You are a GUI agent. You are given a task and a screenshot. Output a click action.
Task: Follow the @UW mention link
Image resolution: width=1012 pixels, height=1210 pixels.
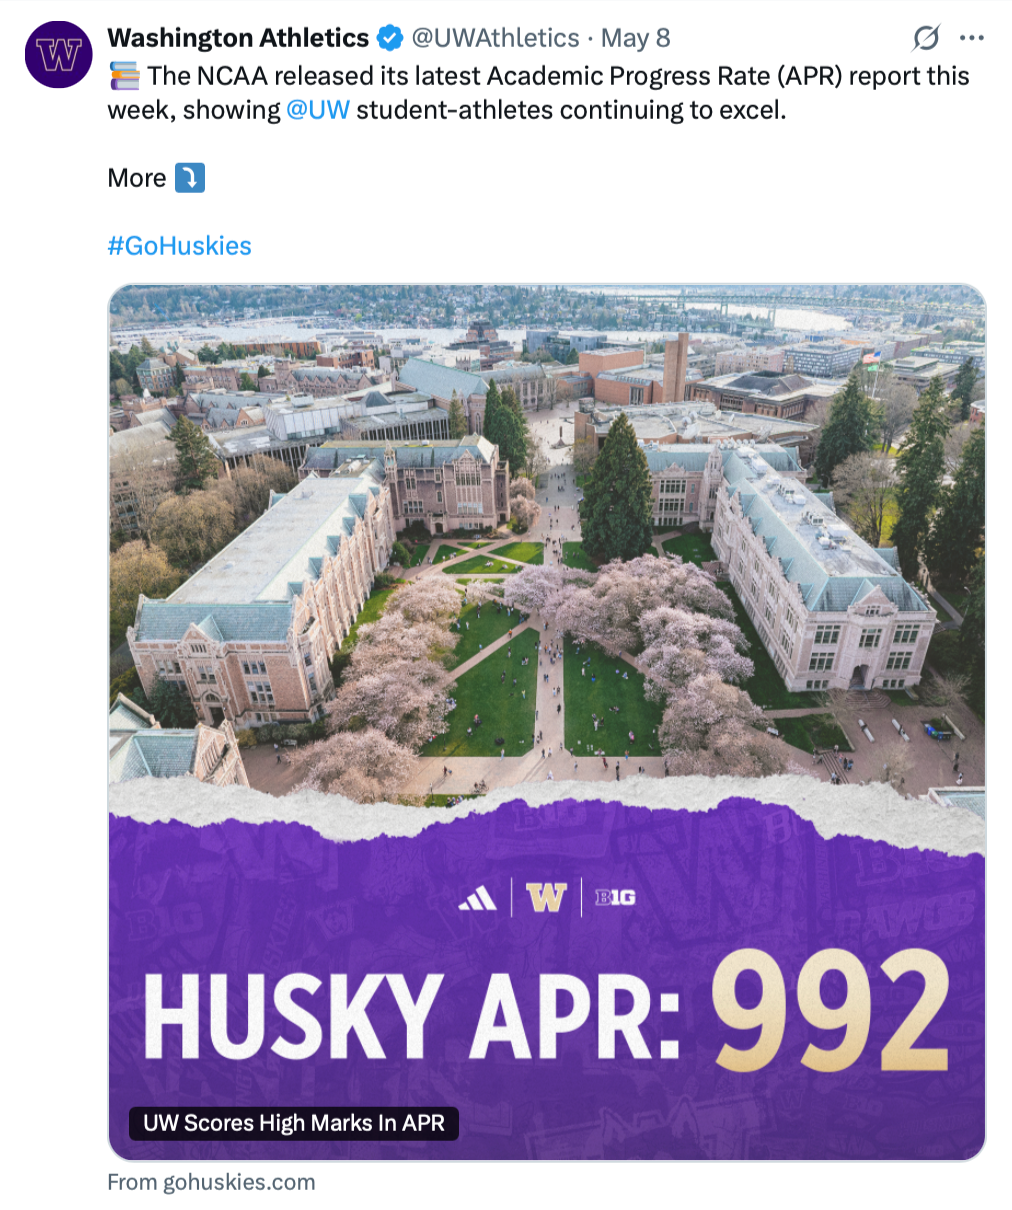318,110
